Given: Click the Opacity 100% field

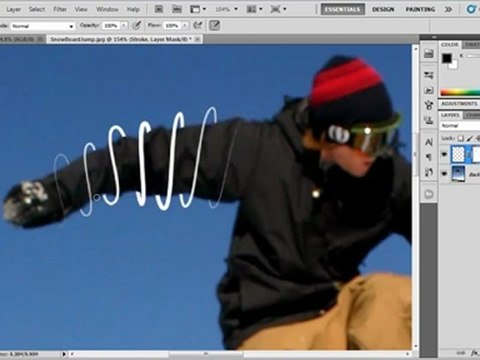Looking at the screenshot, I should pyautogui.click(x=111, y=26).
